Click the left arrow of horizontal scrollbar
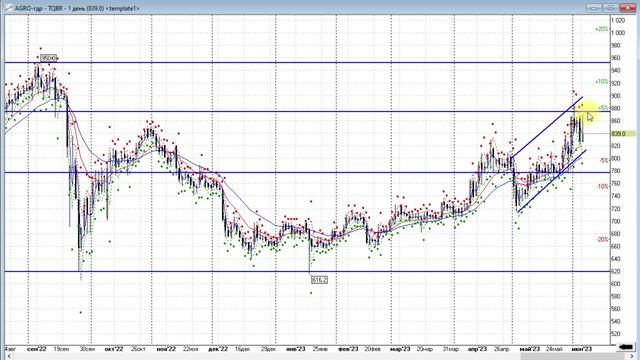This screenshot has width=640, height=360. pyautogui.click(x=8, y=356)
